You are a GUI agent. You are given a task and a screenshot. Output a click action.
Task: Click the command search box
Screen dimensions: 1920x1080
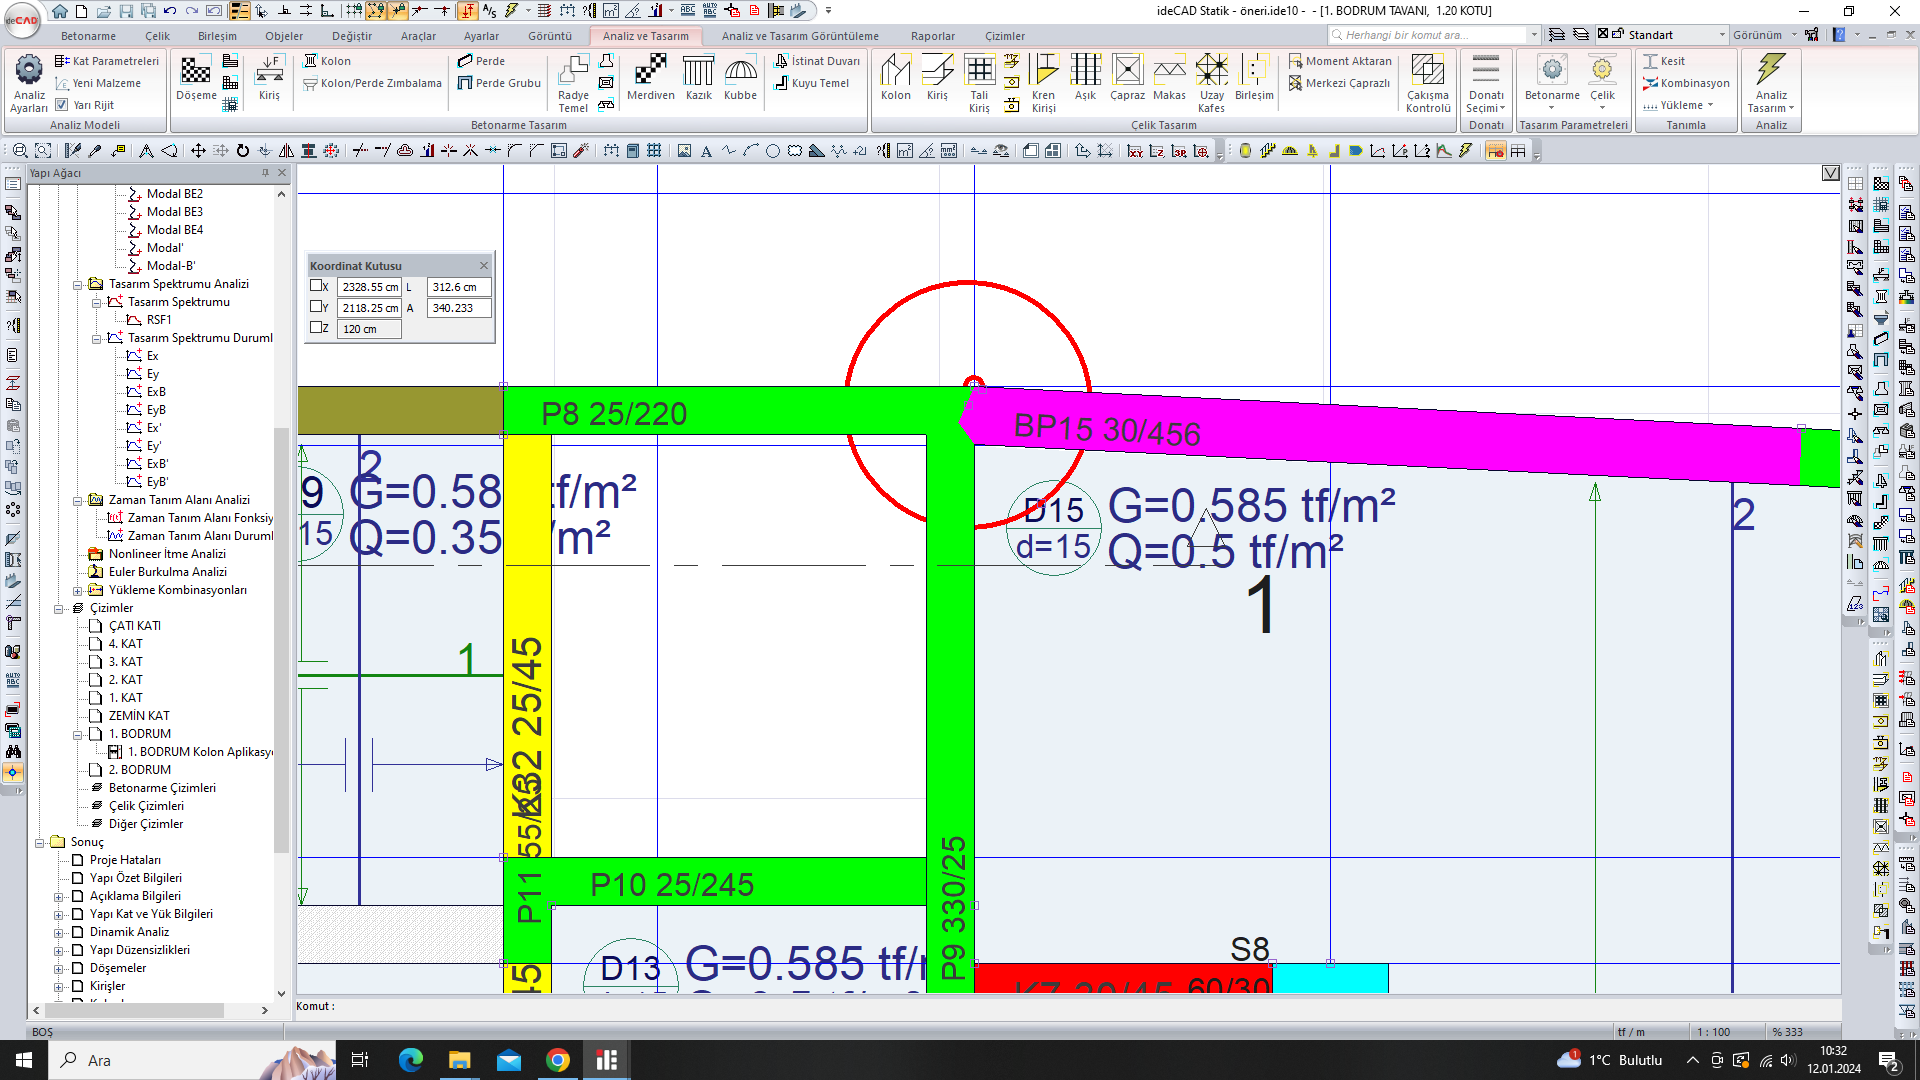click(1435, 35)
